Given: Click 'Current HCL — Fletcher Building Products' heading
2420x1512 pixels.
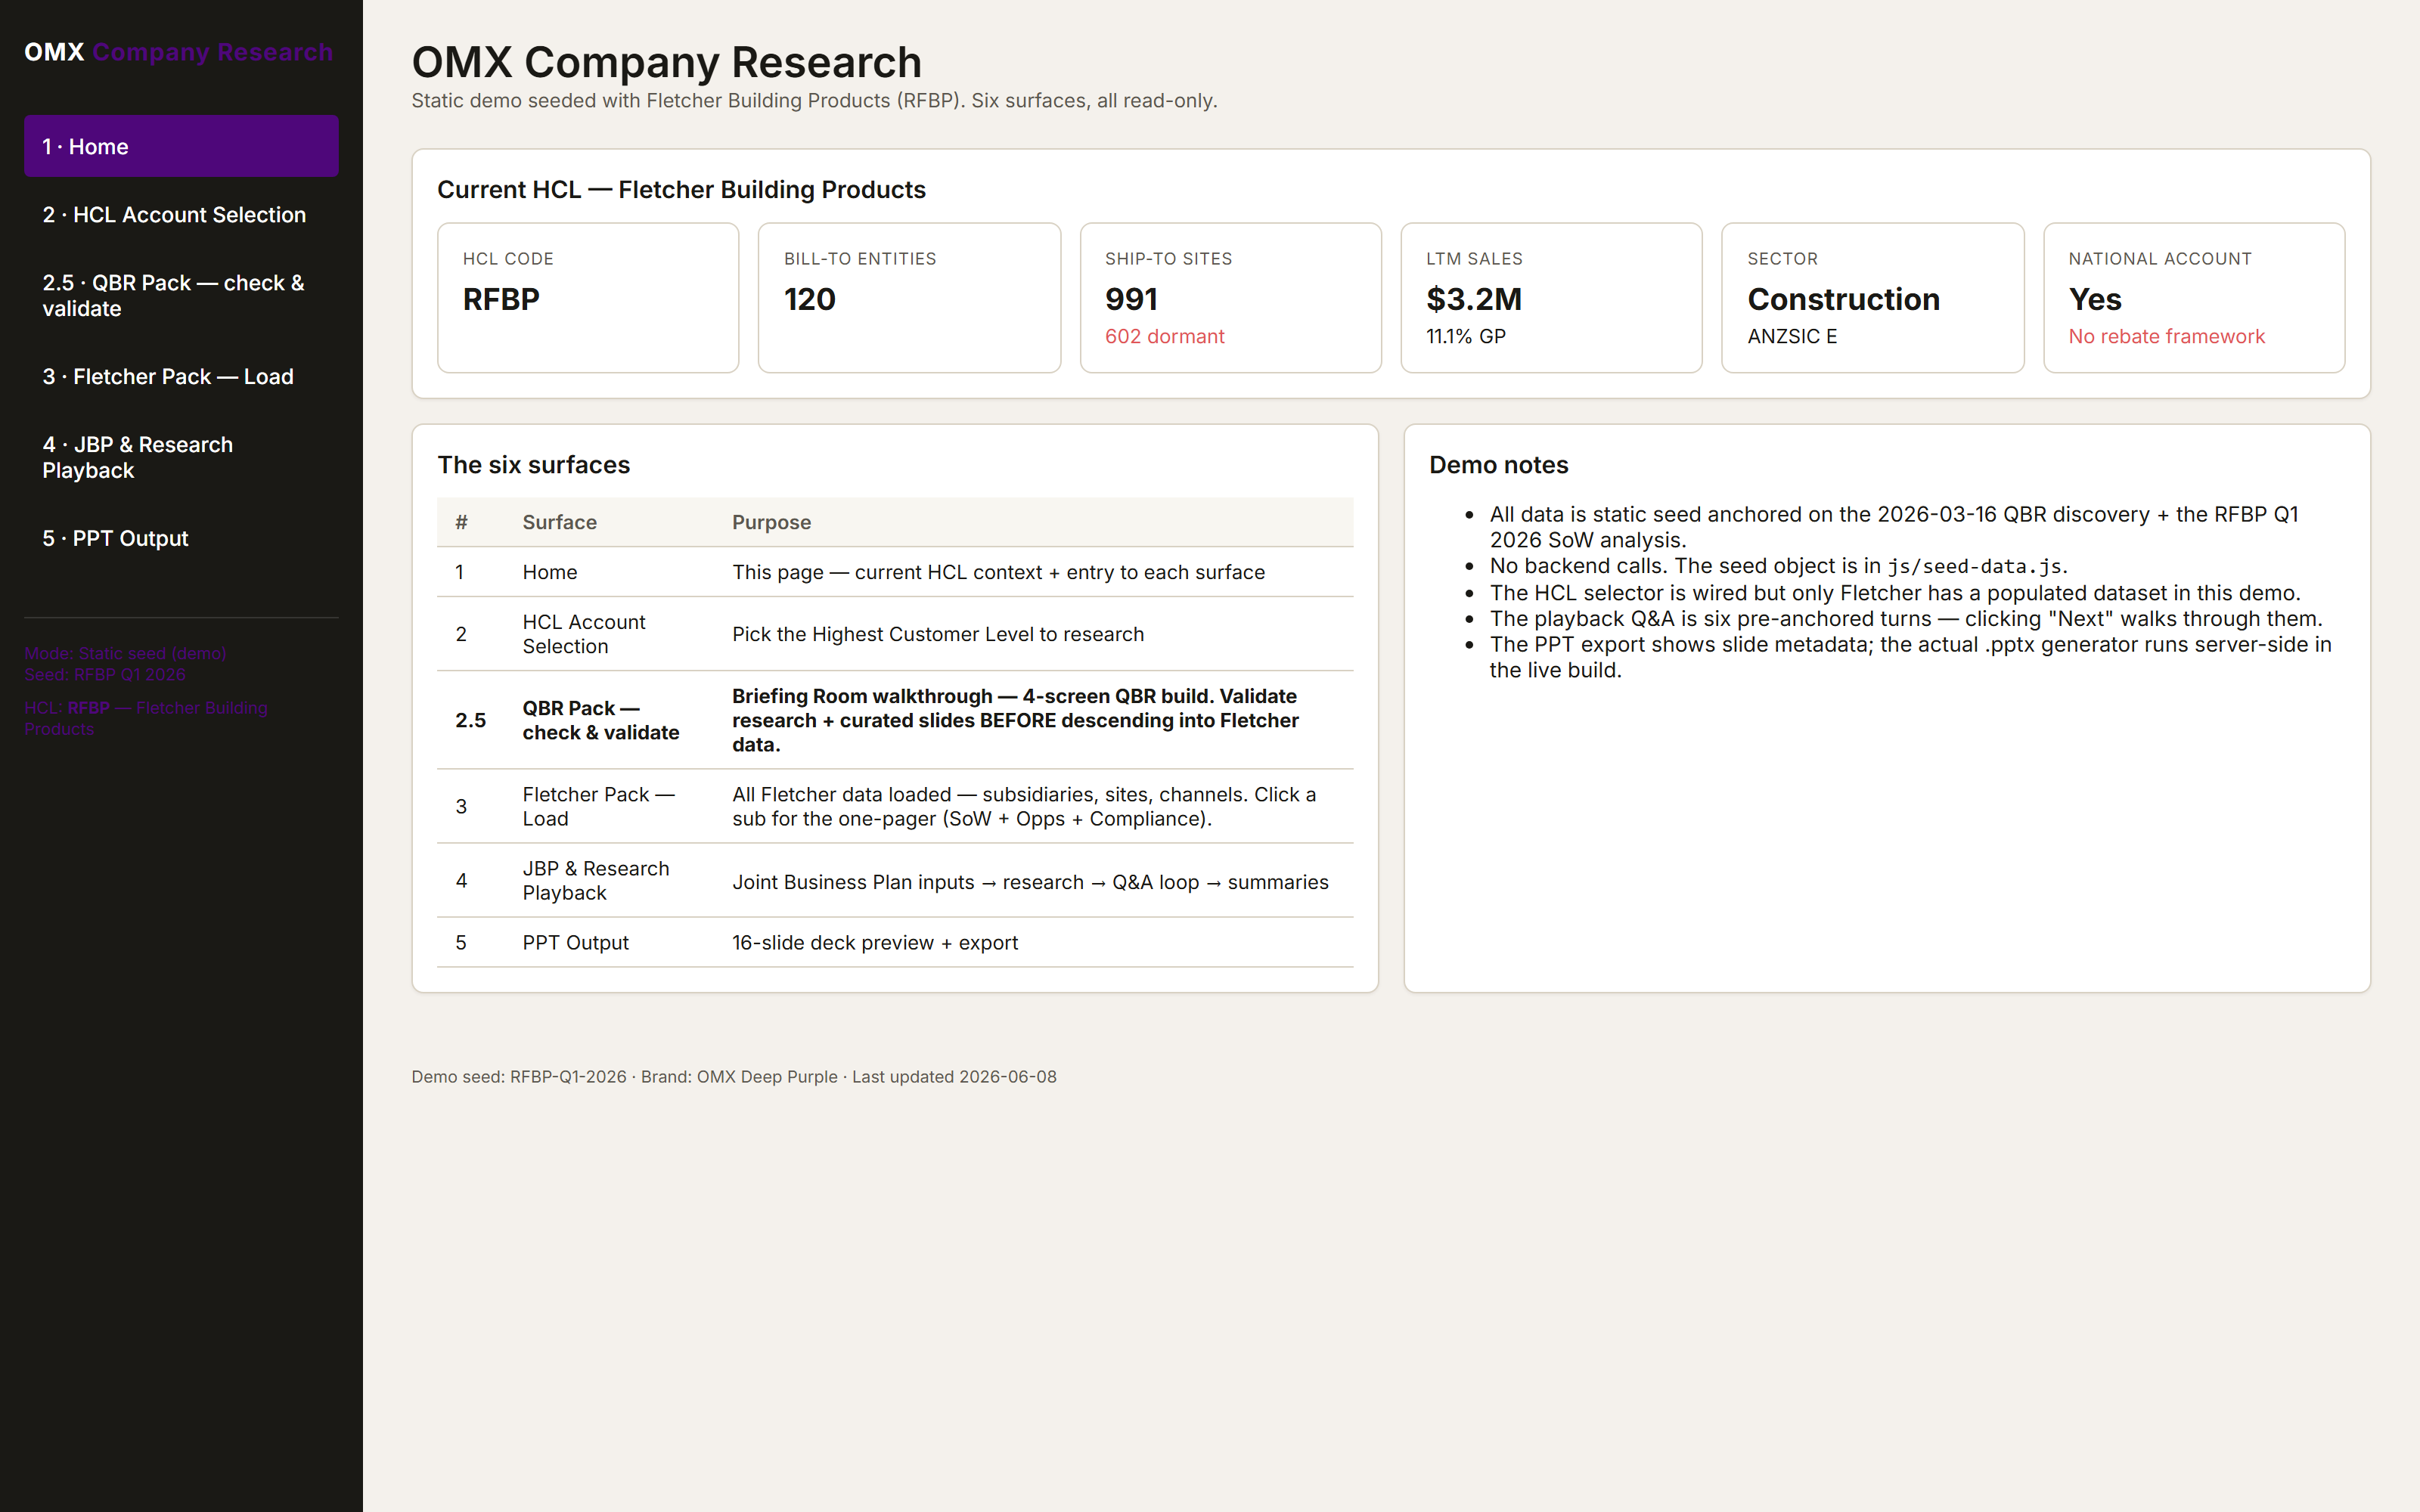Looking at the screenshot, I should [681, 189].
